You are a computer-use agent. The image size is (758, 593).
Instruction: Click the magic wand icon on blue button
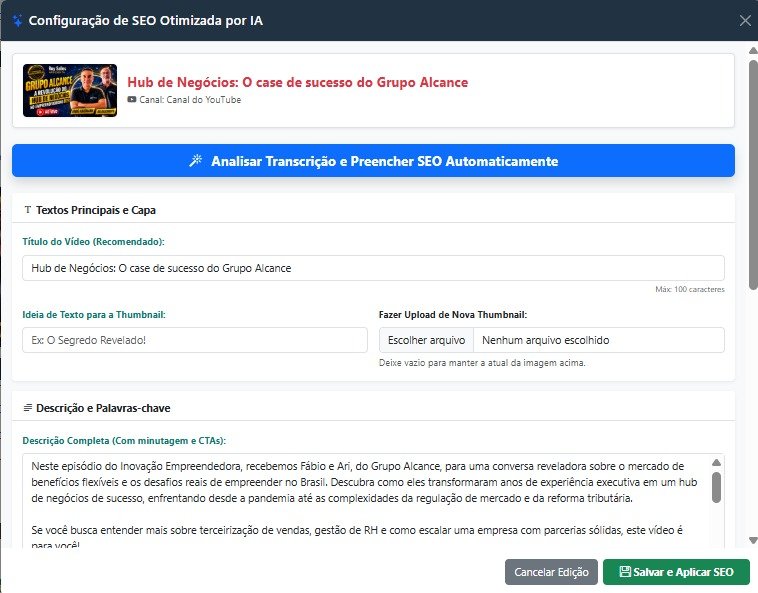tap(196, 160)
